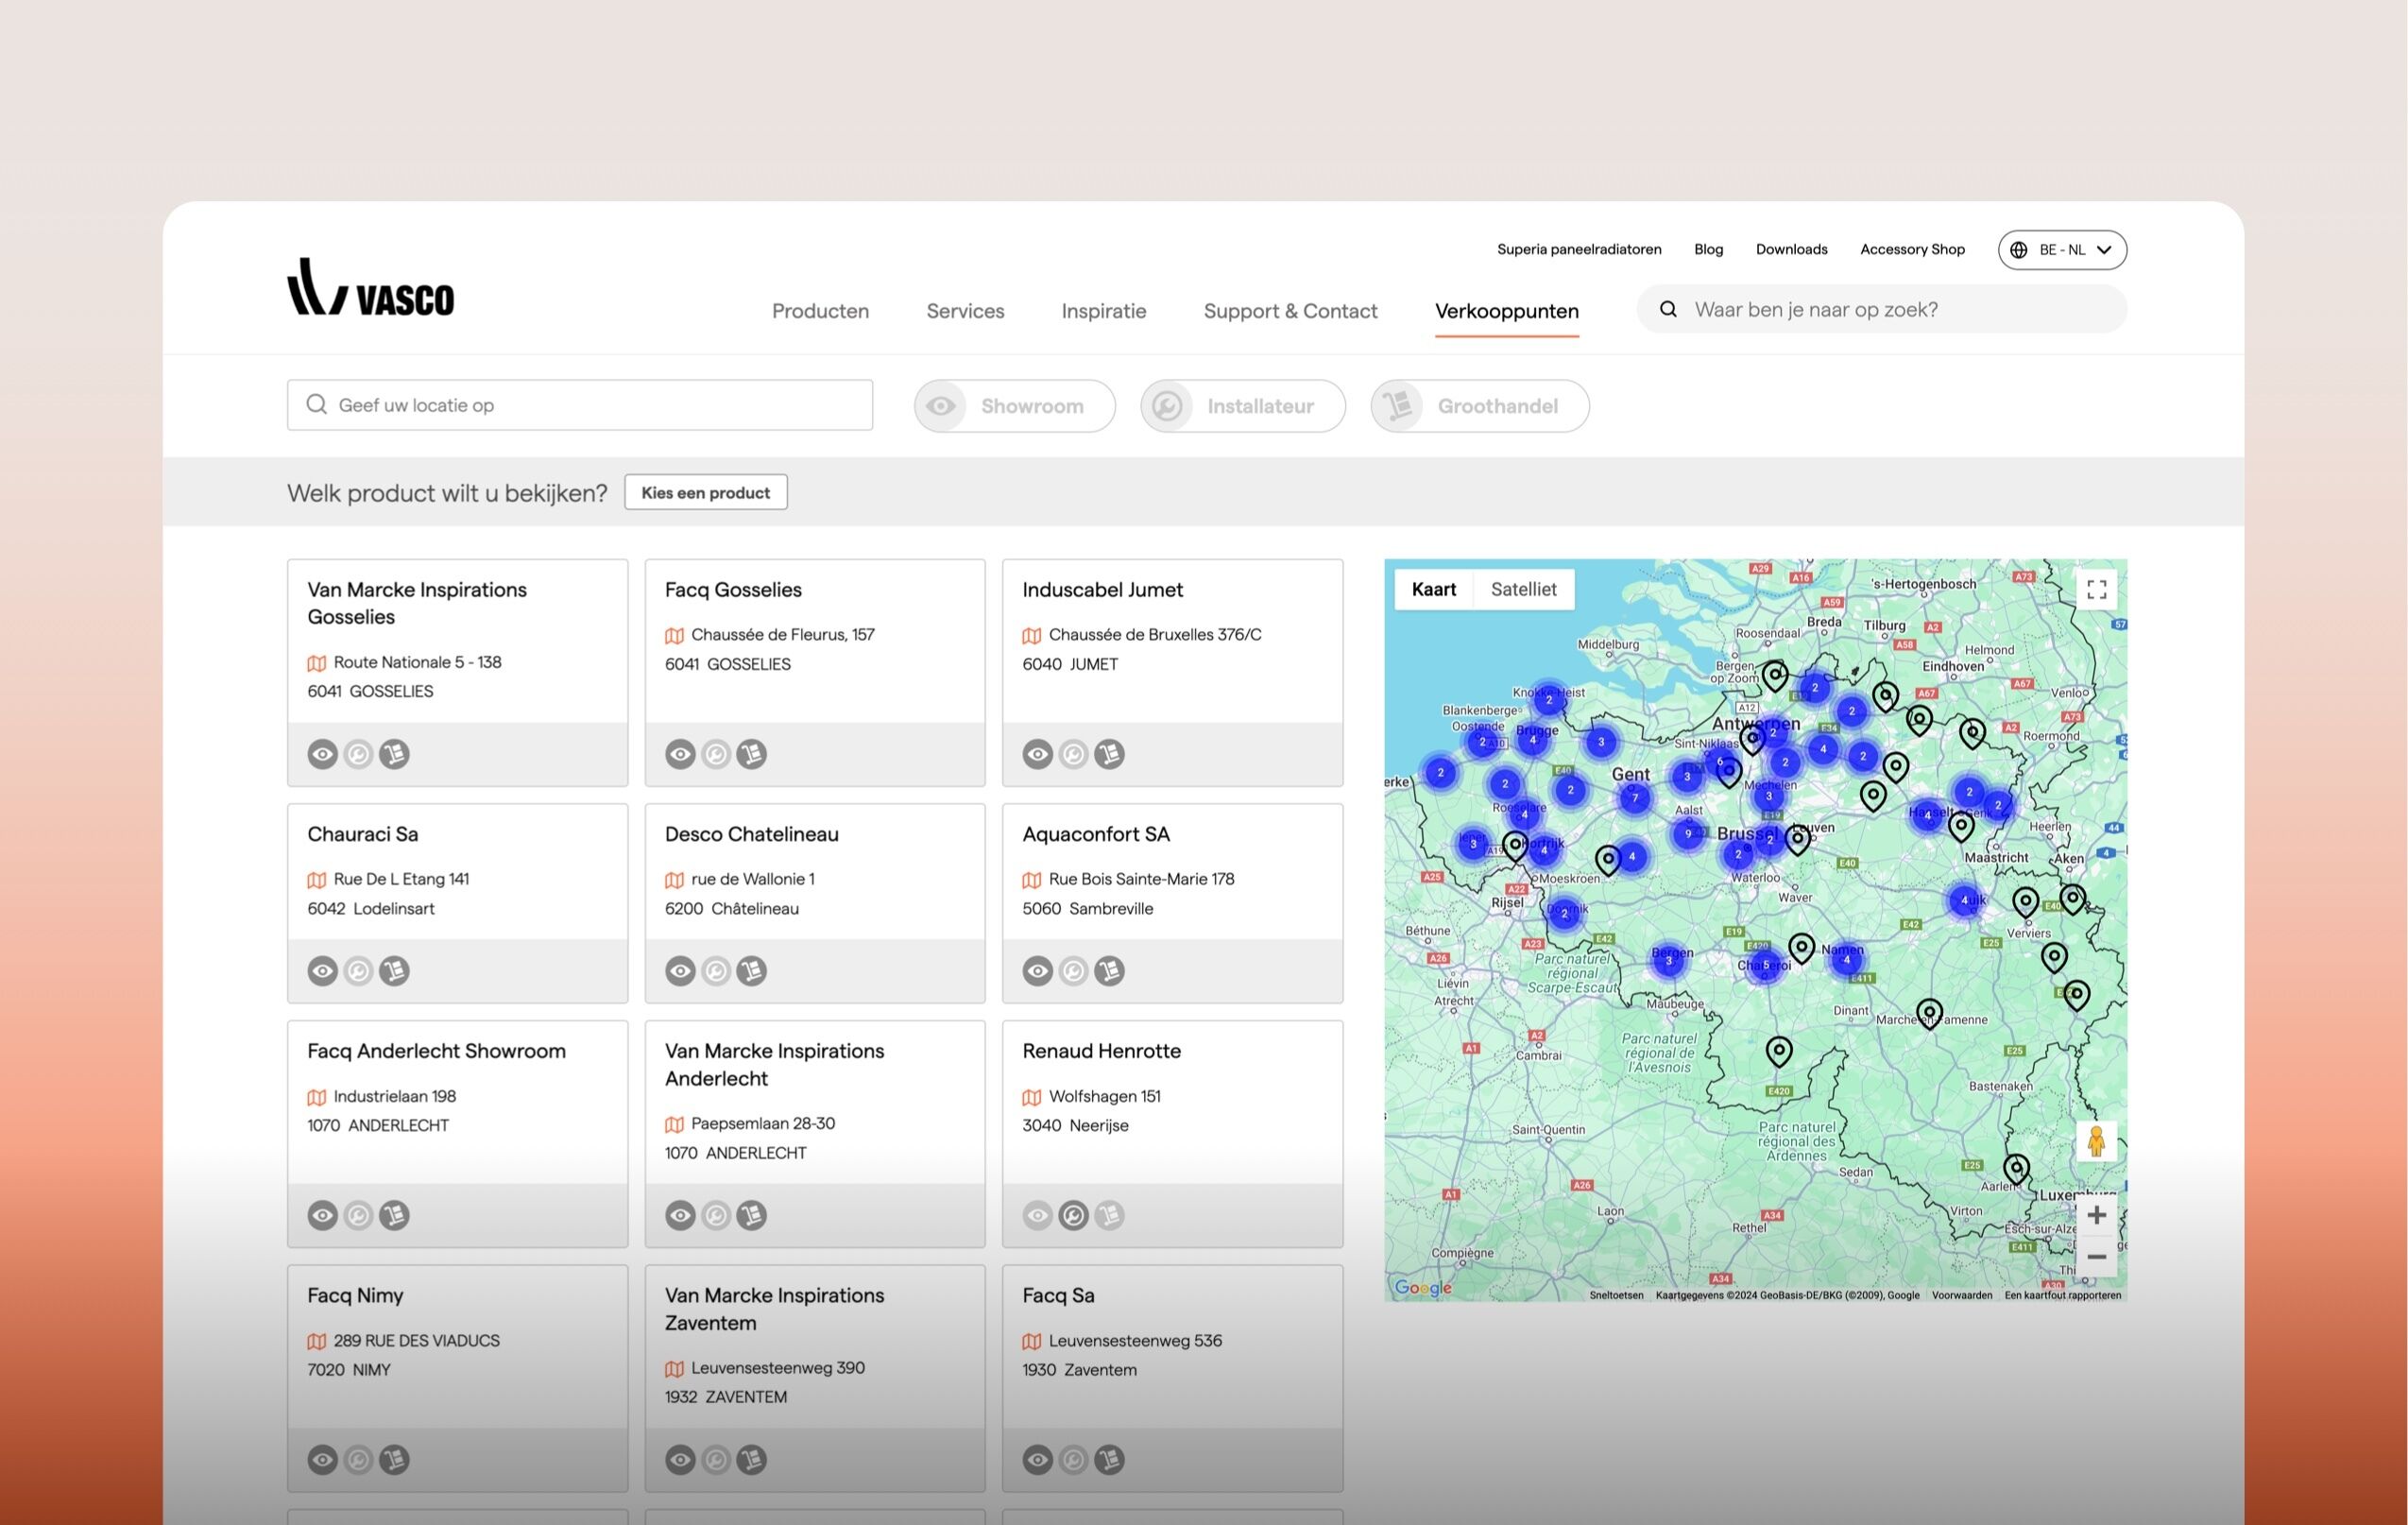Click the fullscreen map icon
The height and width of the screenshot is (1525, 2408).
pyautogui.click(x=2096, y=589)
